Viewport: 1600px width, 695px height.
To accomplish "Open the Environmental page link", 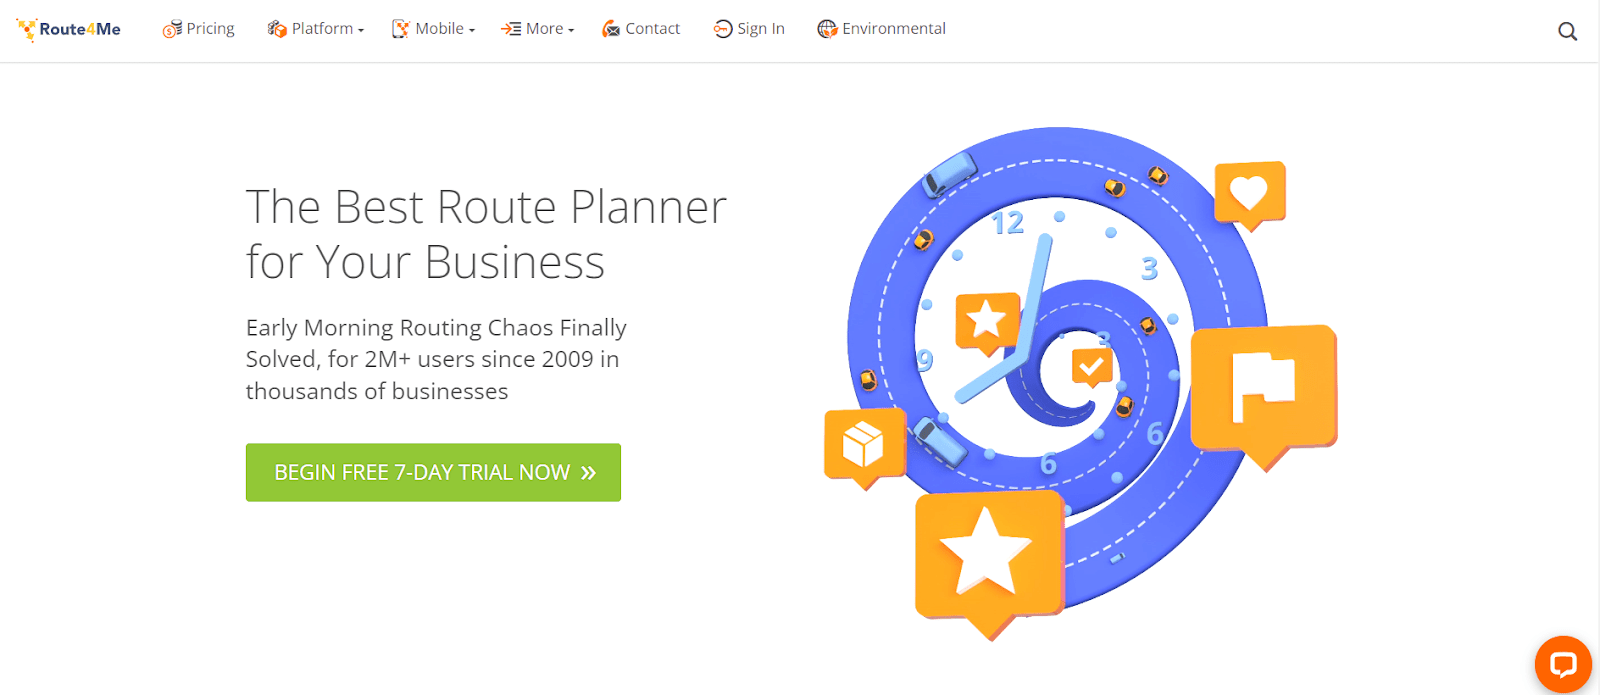I will coord(893,28).
